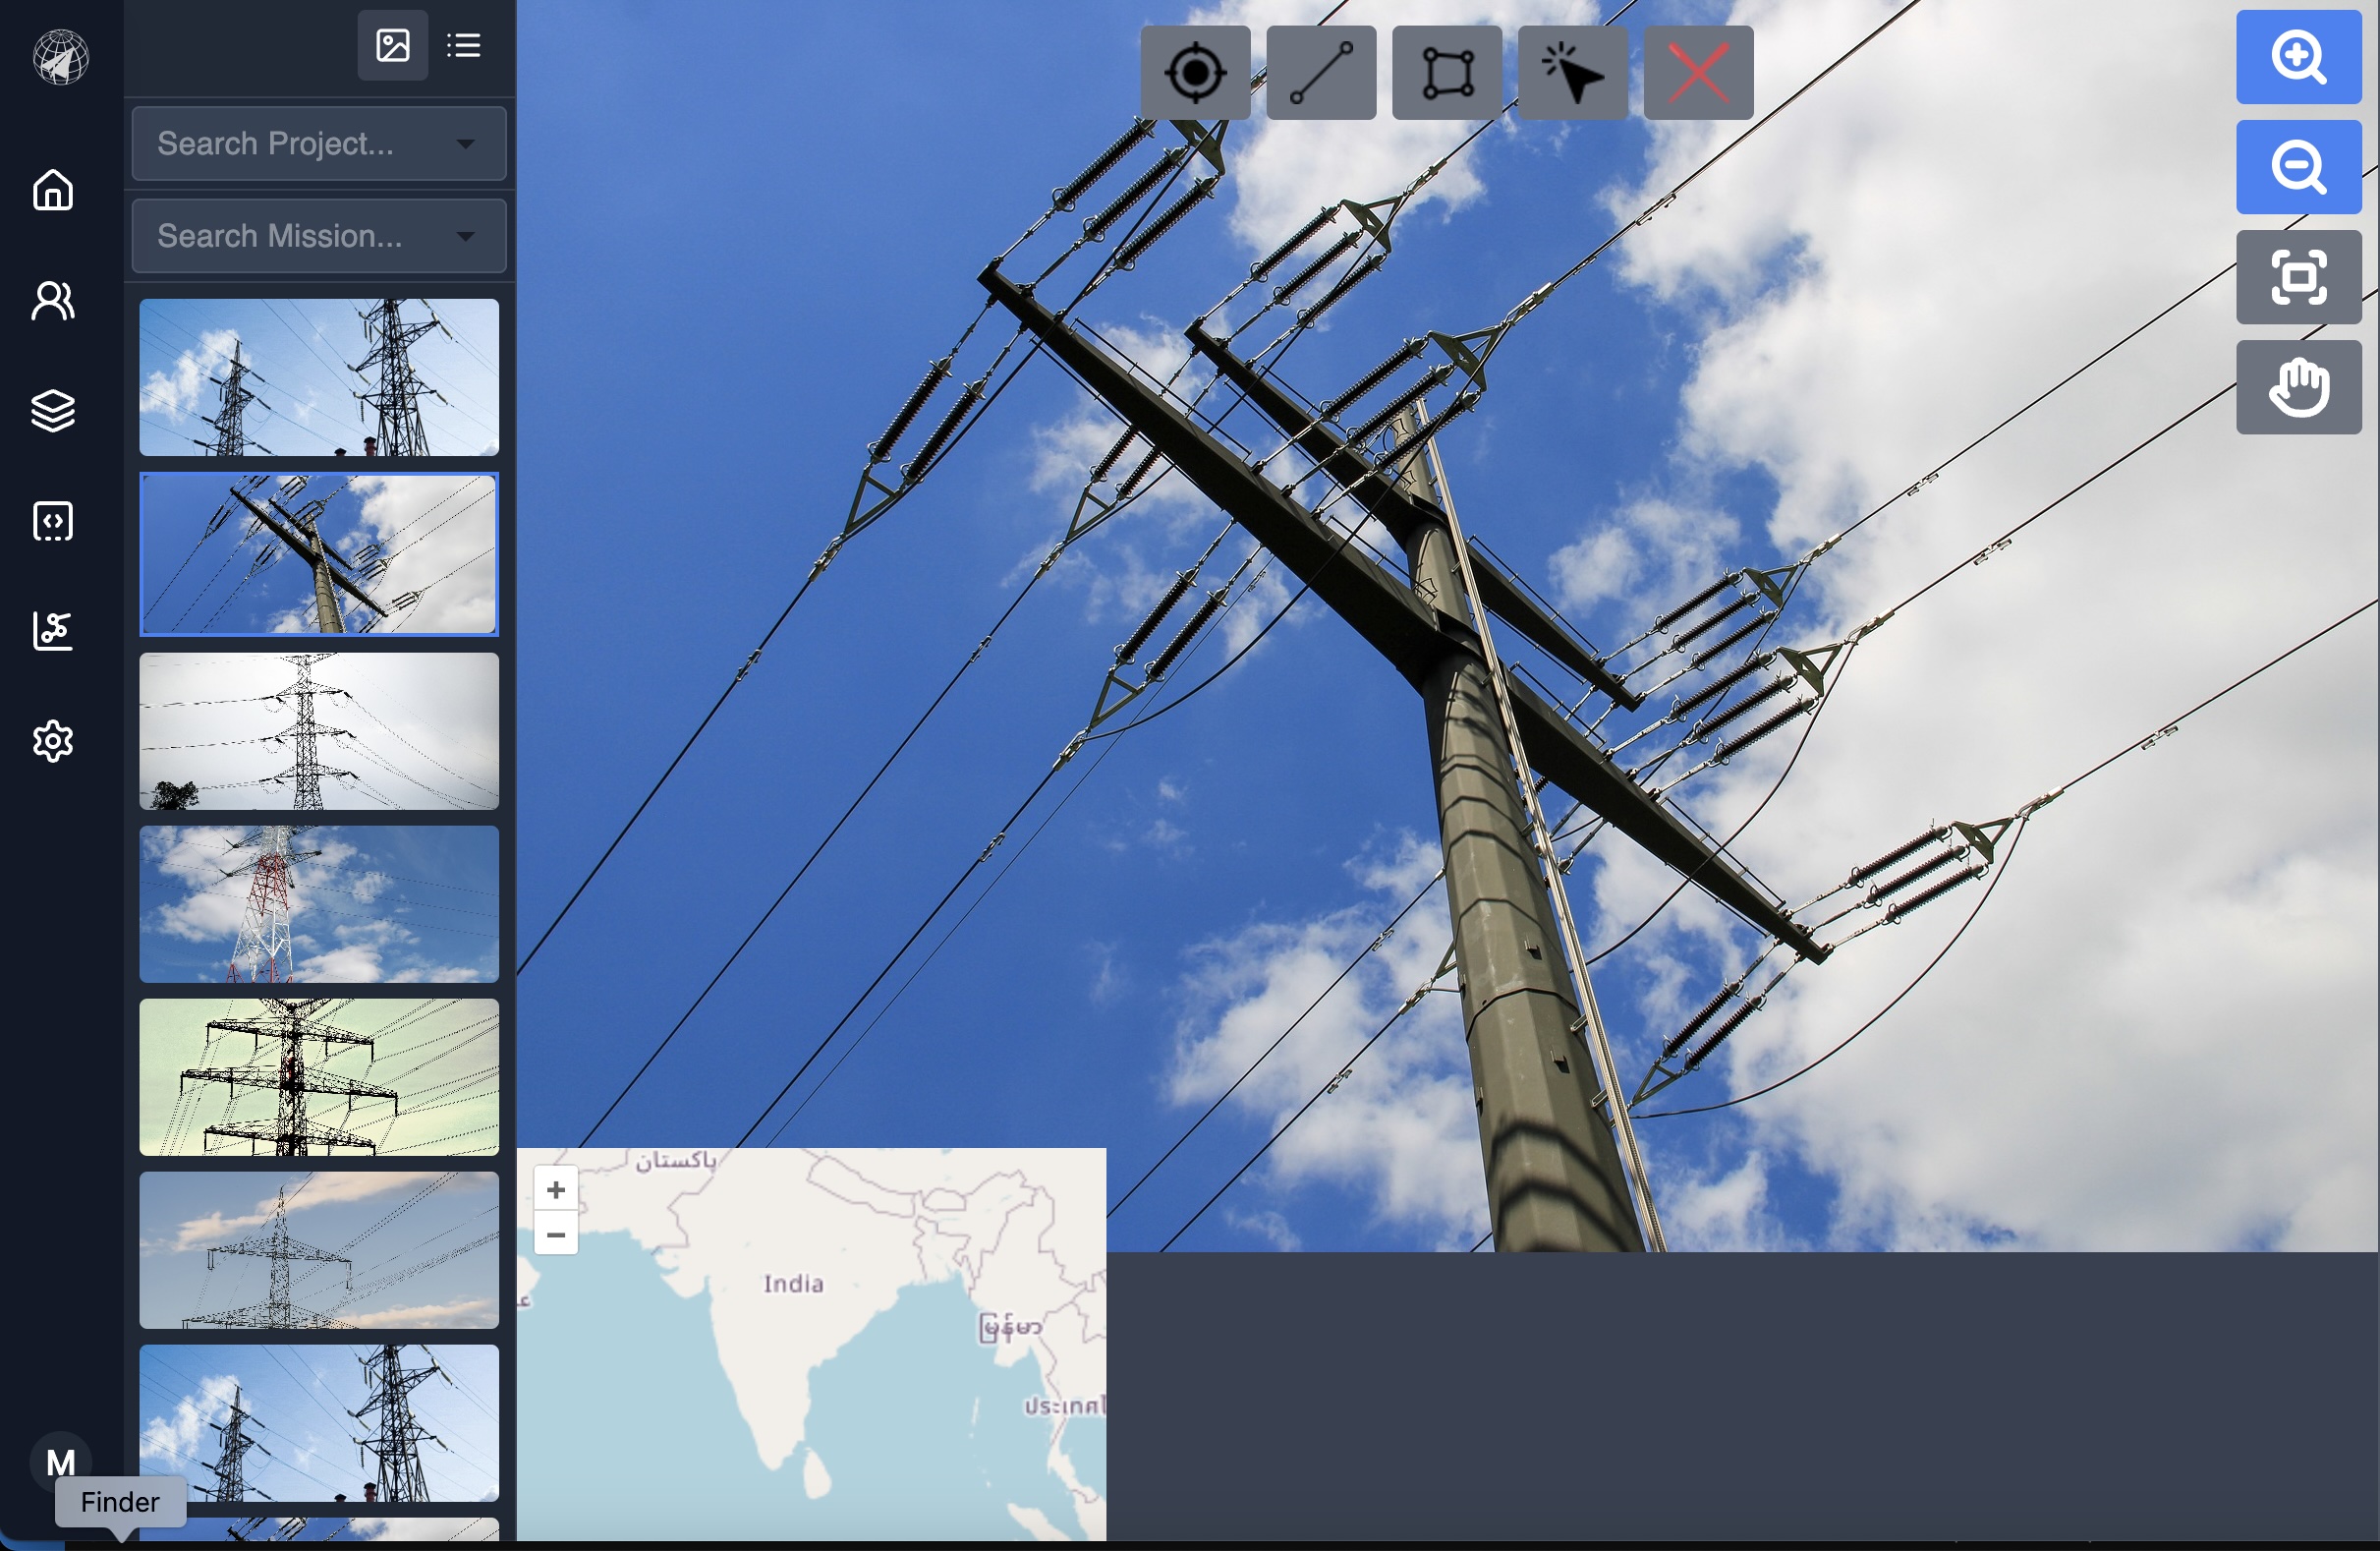
Task: Switch to list view
Action: [464, 45]
